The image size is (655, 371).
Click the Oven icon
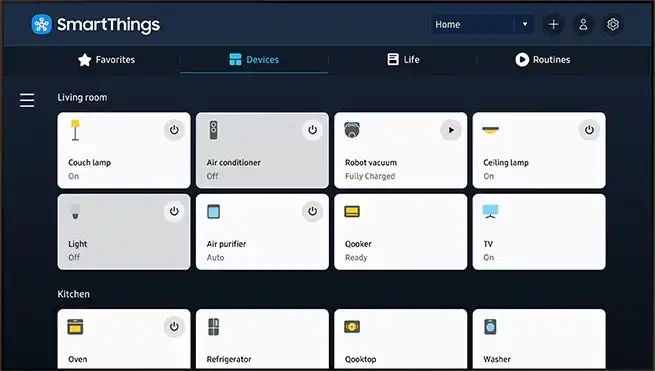[75, 327]
